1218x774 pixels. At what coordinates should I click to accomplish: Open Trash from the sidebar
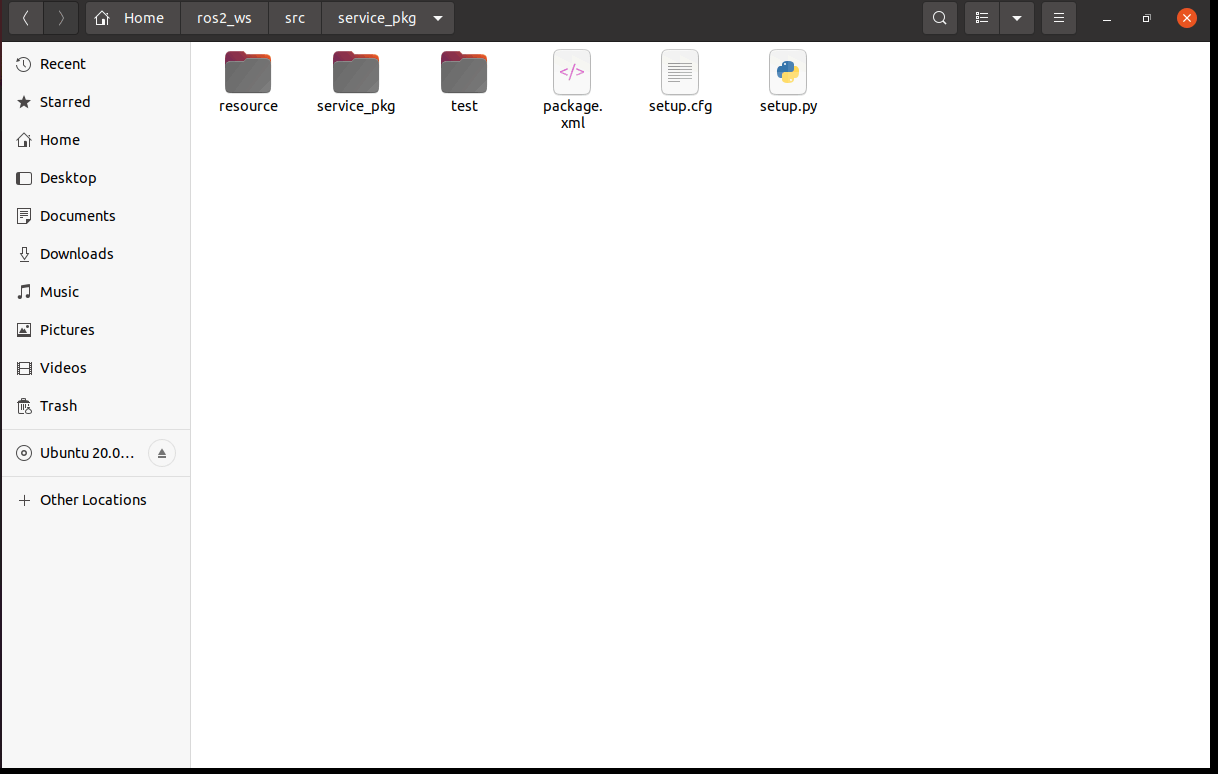pos(58,406)
